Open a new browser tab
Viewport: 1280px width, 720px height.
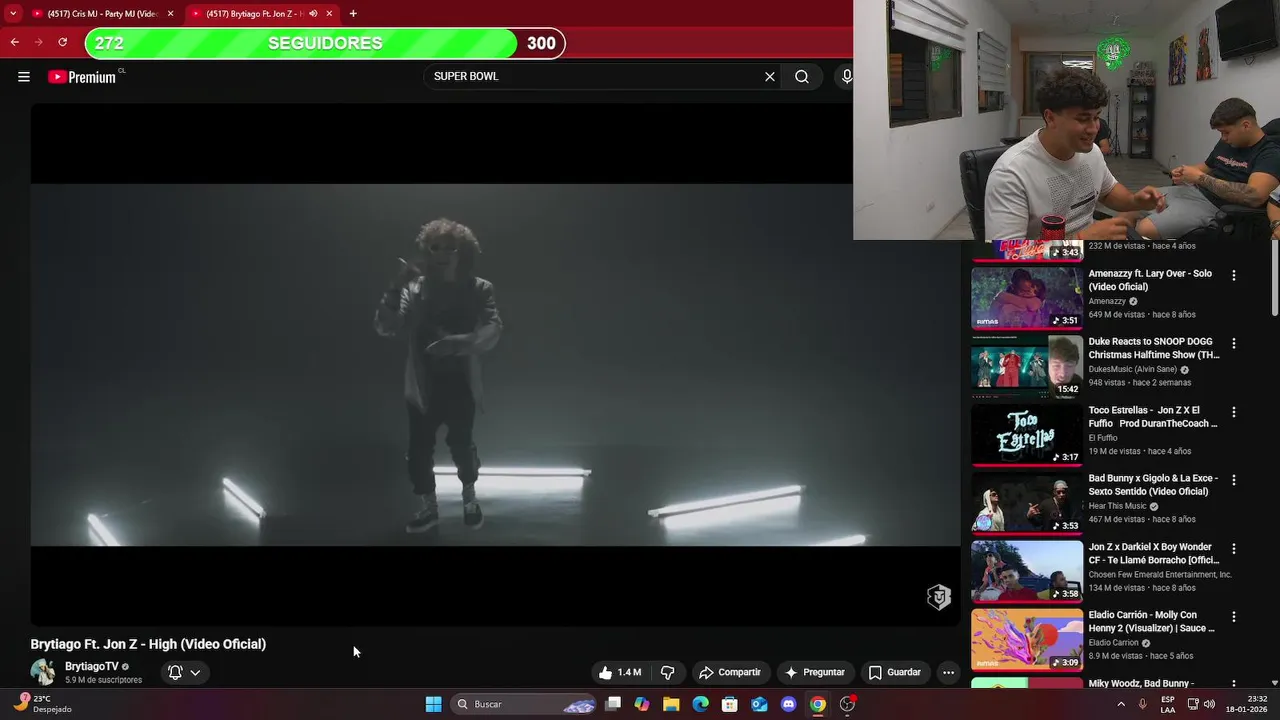[x=353, y=14]
